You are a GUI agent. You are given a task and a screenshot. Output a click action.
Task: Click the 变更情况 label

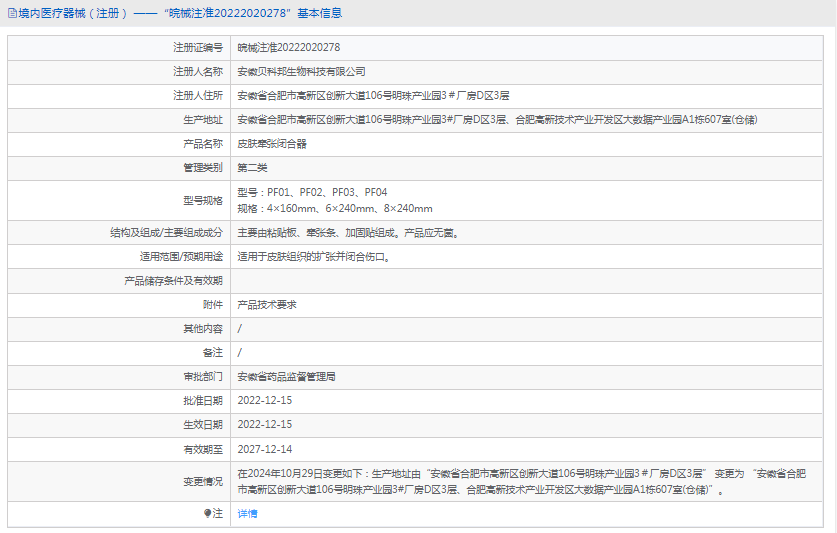coord(203,482)
